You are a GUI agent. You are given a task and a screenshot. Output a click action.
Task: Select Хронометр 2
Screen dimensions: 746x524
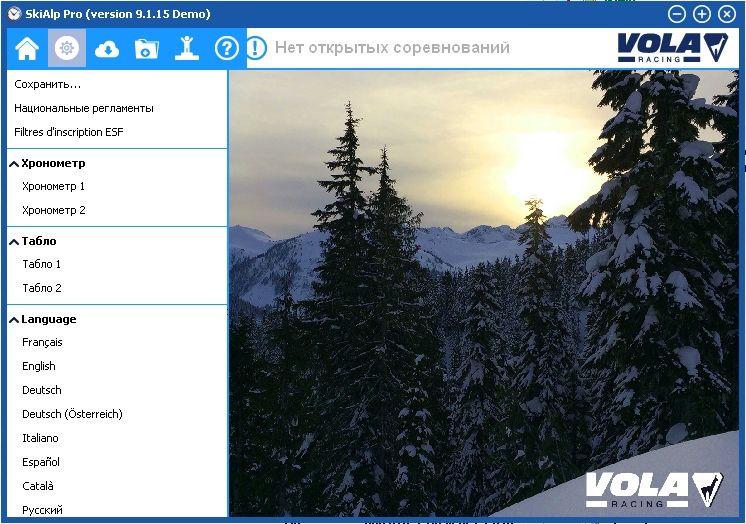pos(54,210)
